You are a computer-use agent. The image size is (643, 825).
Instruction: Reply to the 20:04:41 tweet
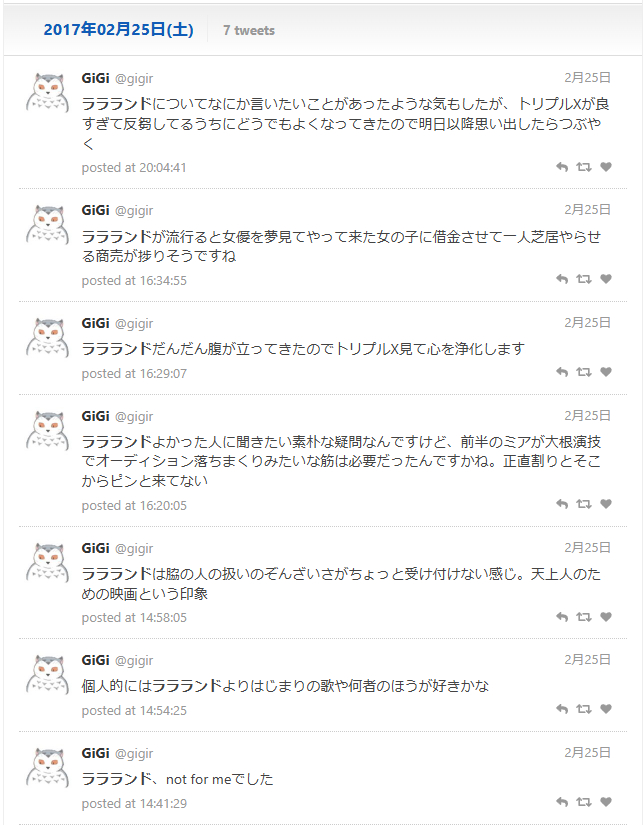[562, 167]
